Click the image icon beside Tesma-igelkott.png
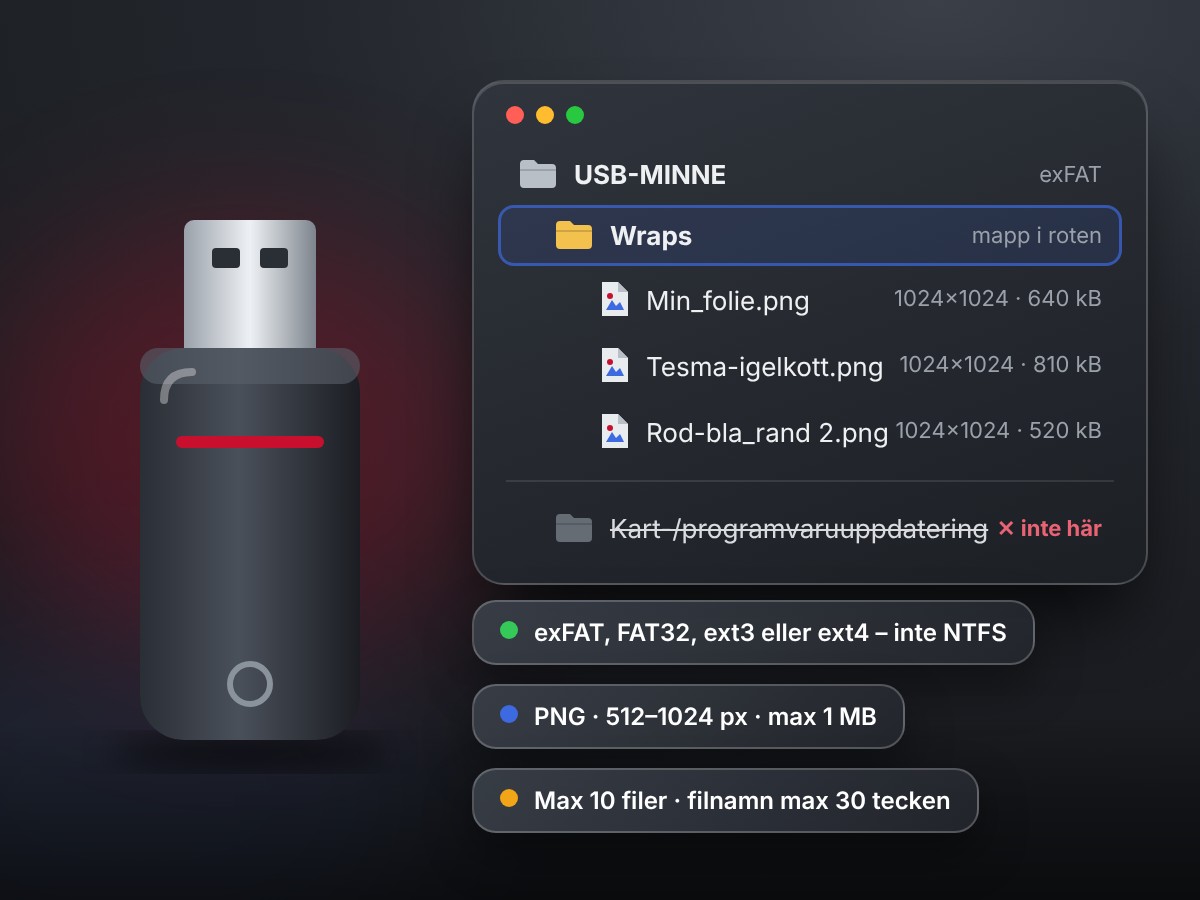Screen dimensions: 1200x900 (615, 365)
